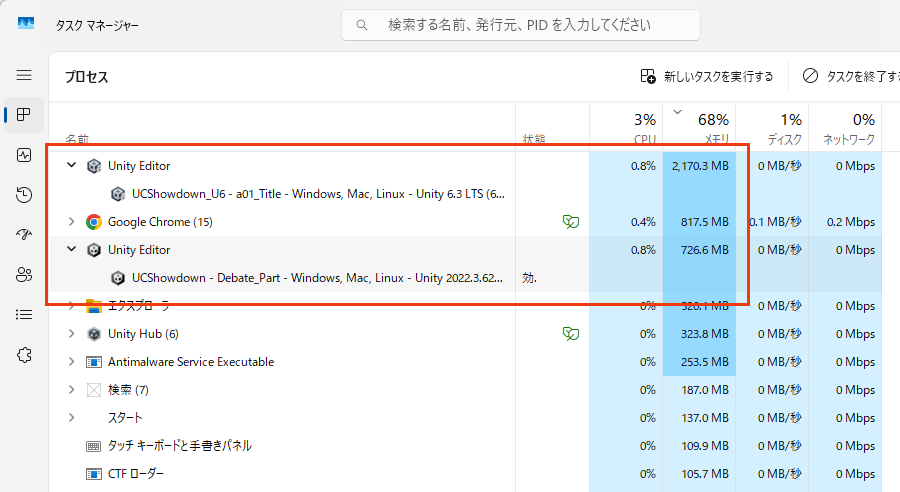The width and height of the screenshot is (900, 492).
Task: Collapse the Unity Editor group containing UCShowdown_U6
Action: [x=71, y=166]
